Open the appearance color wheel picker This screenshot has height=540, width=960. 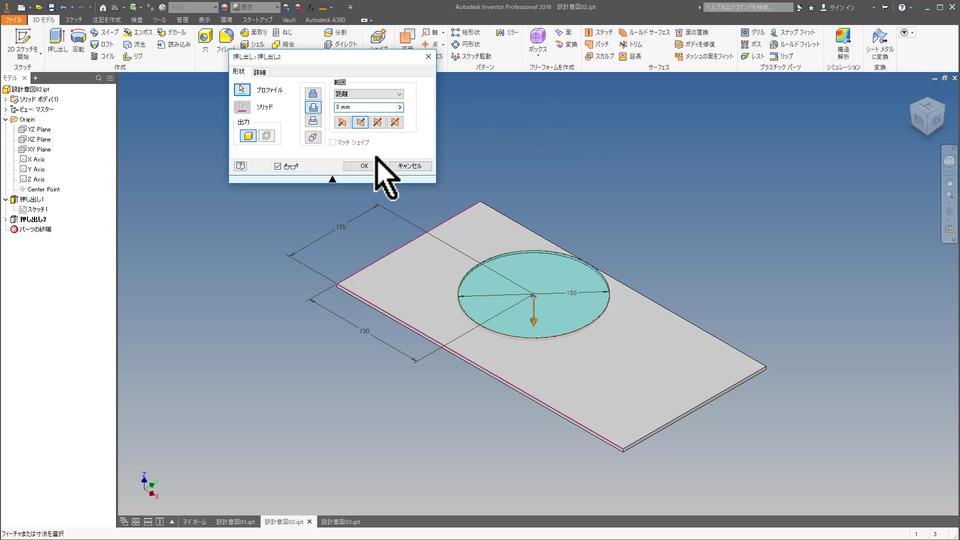click(x=224, y=7)
